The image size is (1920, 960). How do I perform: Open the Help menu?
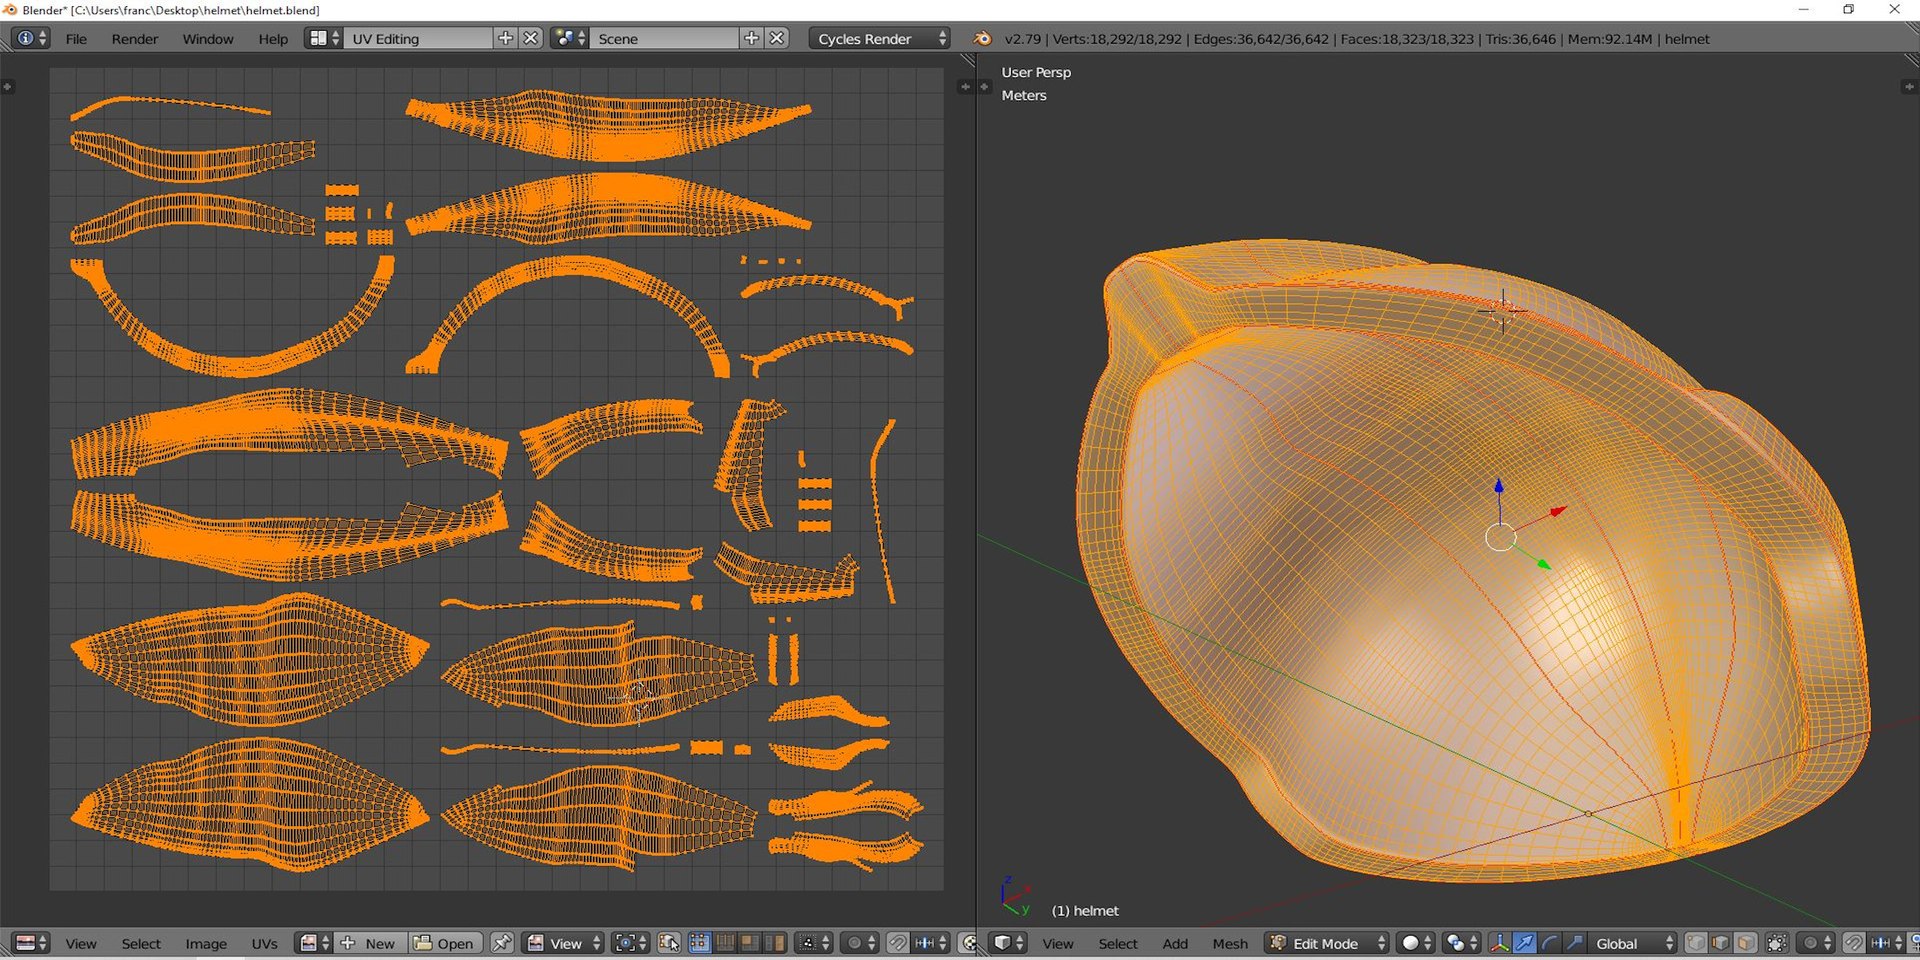point(273,39)
